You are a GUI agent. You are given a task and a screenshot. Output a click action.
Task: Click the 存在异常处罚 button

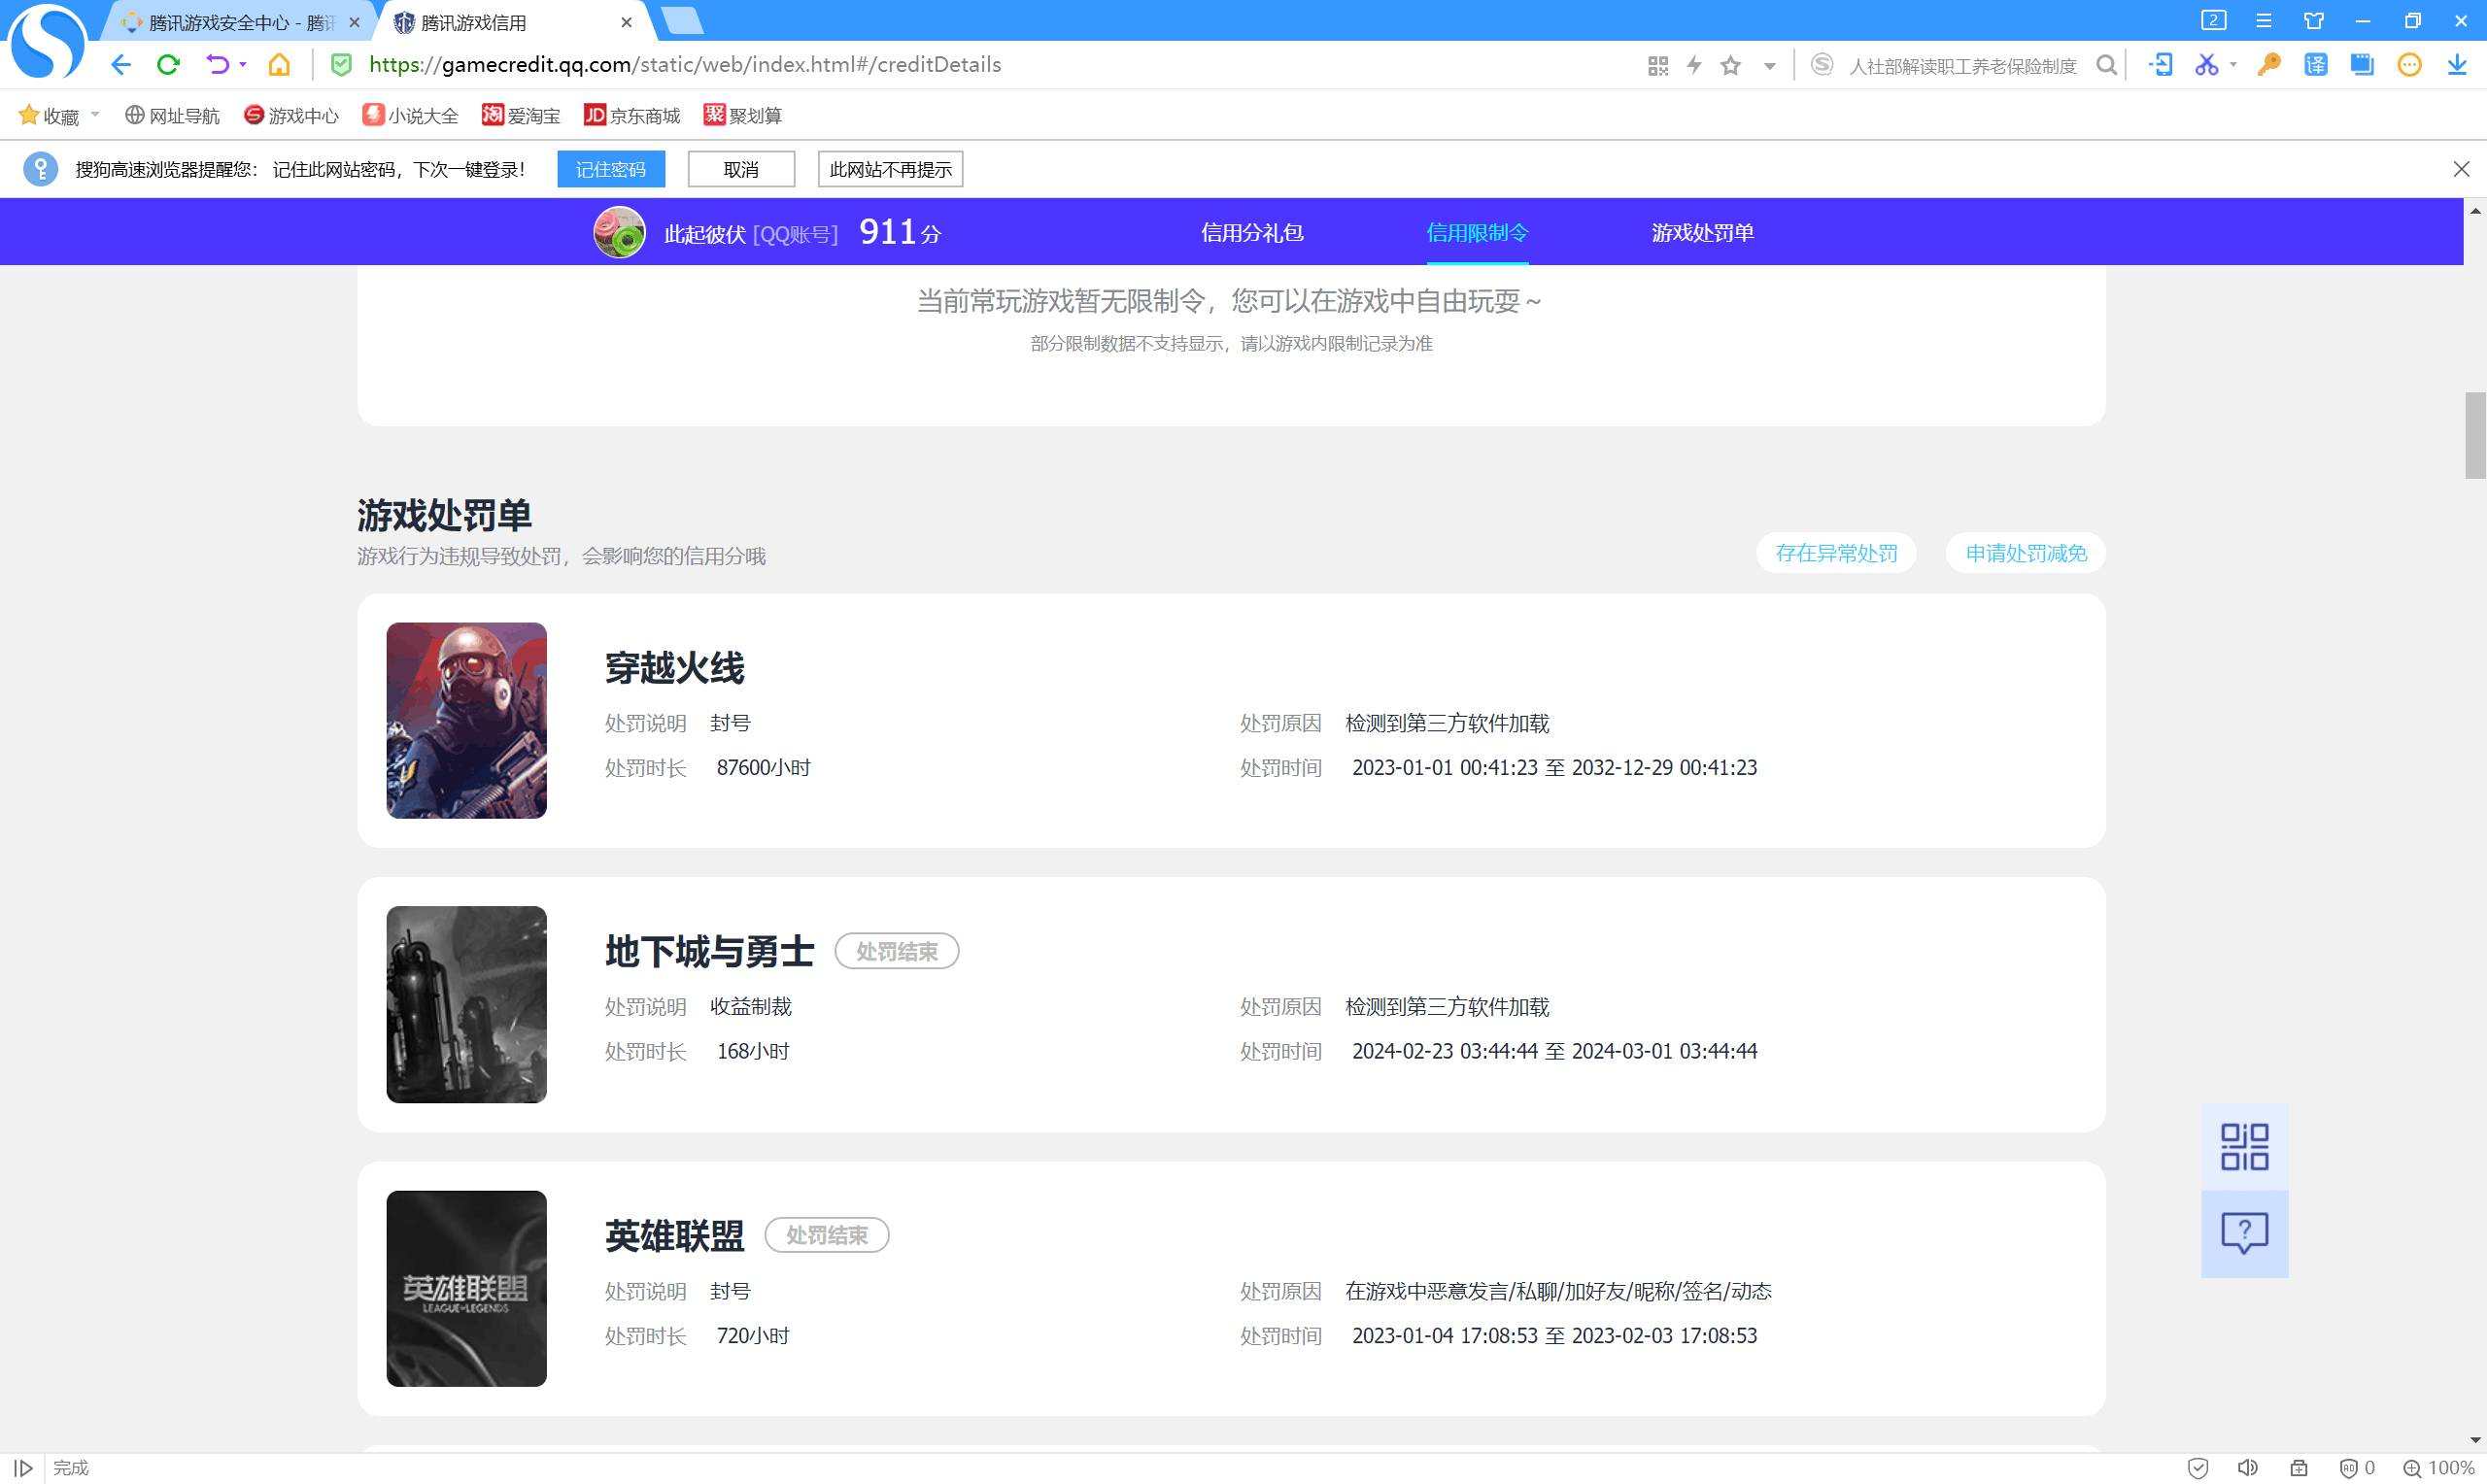pos(1836,553)
